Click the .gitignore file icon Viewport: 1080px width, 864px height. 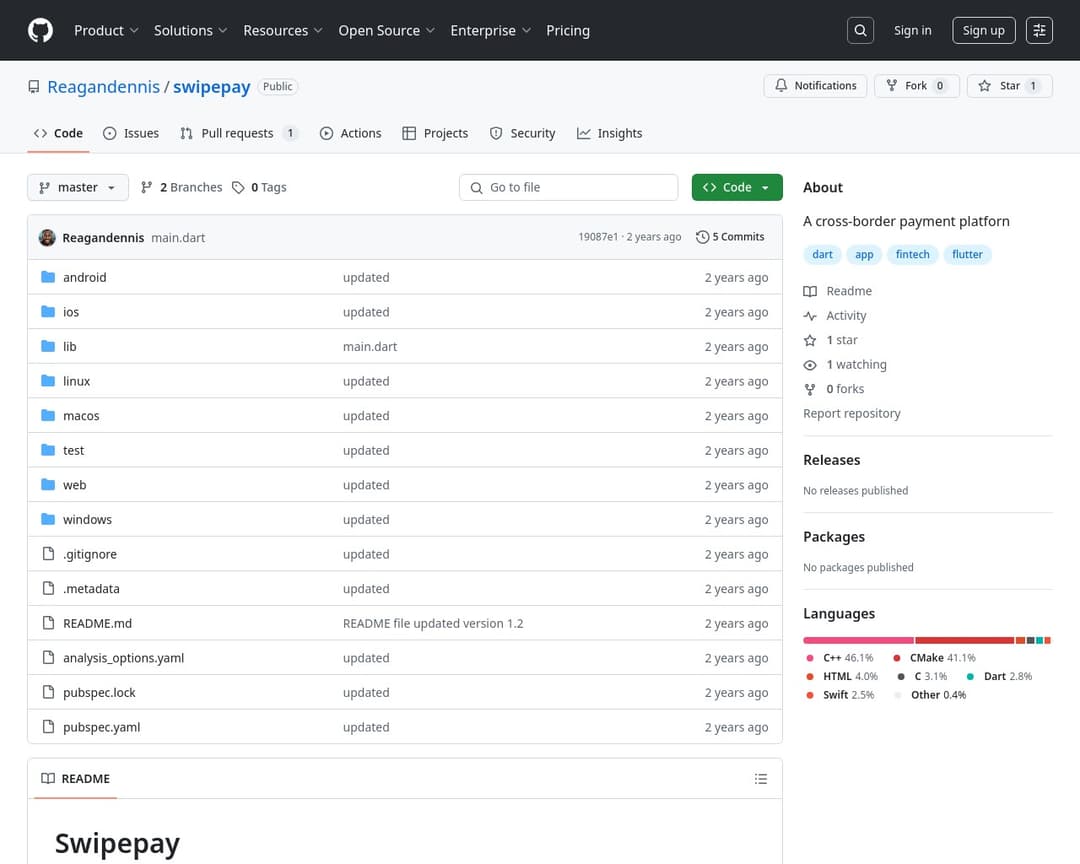point(48,553)
